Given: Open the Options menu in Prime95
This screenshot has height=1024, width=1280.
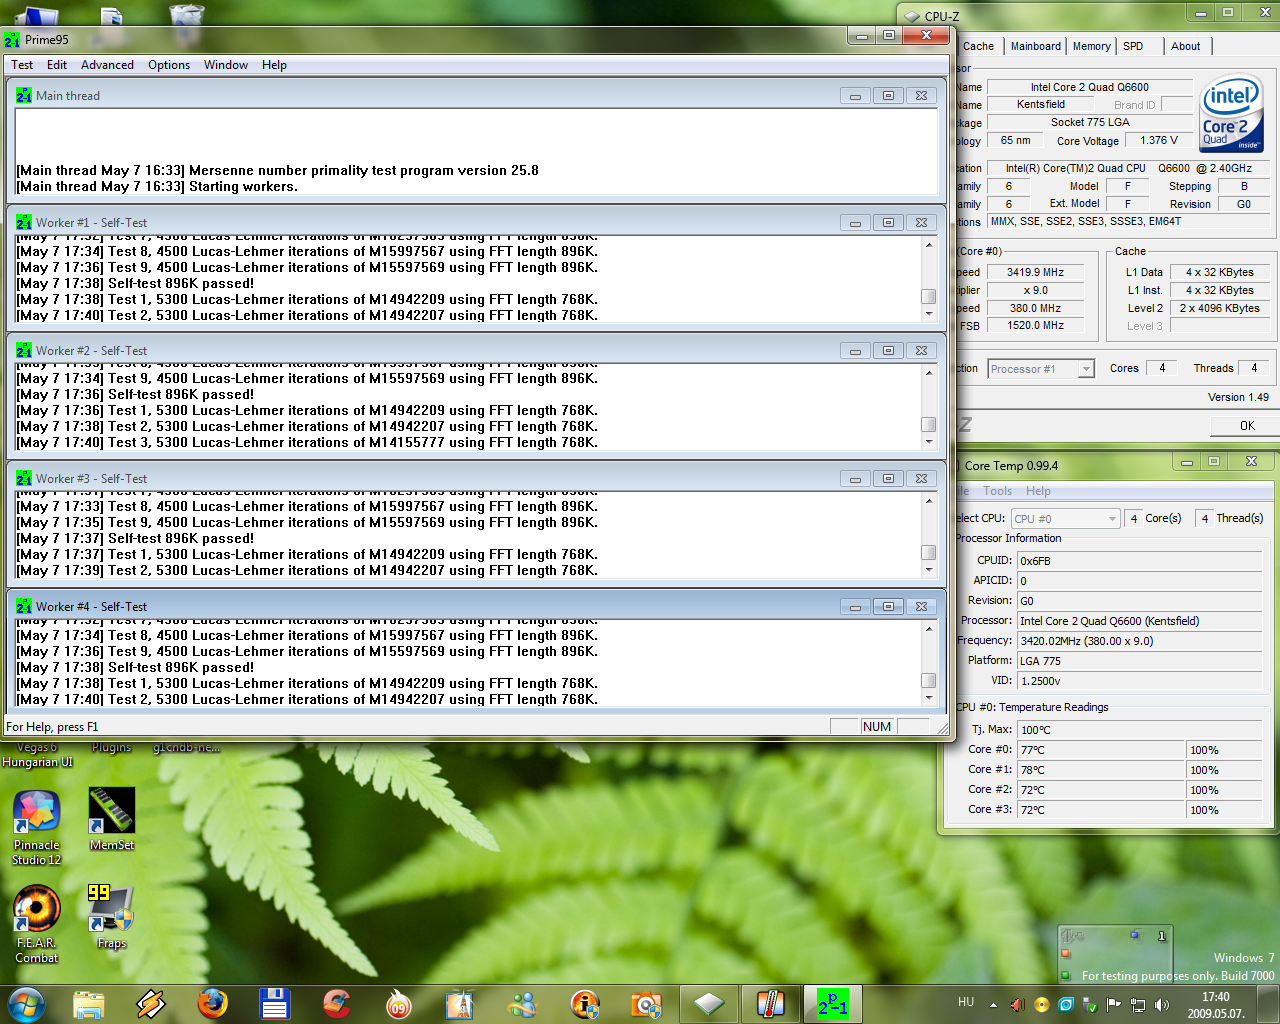Looking at the screenshot, I should coord(169,65).
